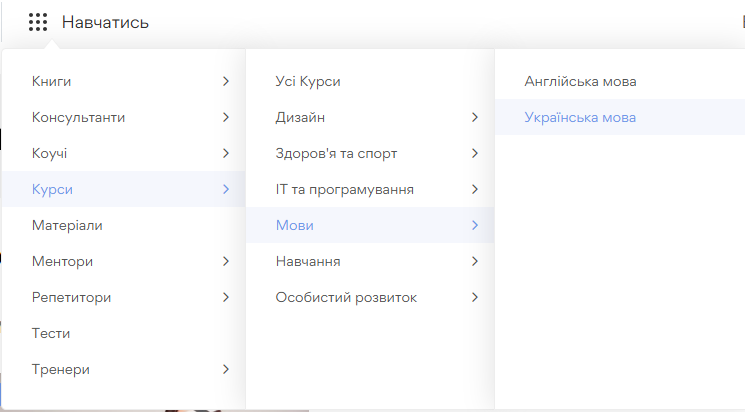Select the Мови category

point(294,225)
